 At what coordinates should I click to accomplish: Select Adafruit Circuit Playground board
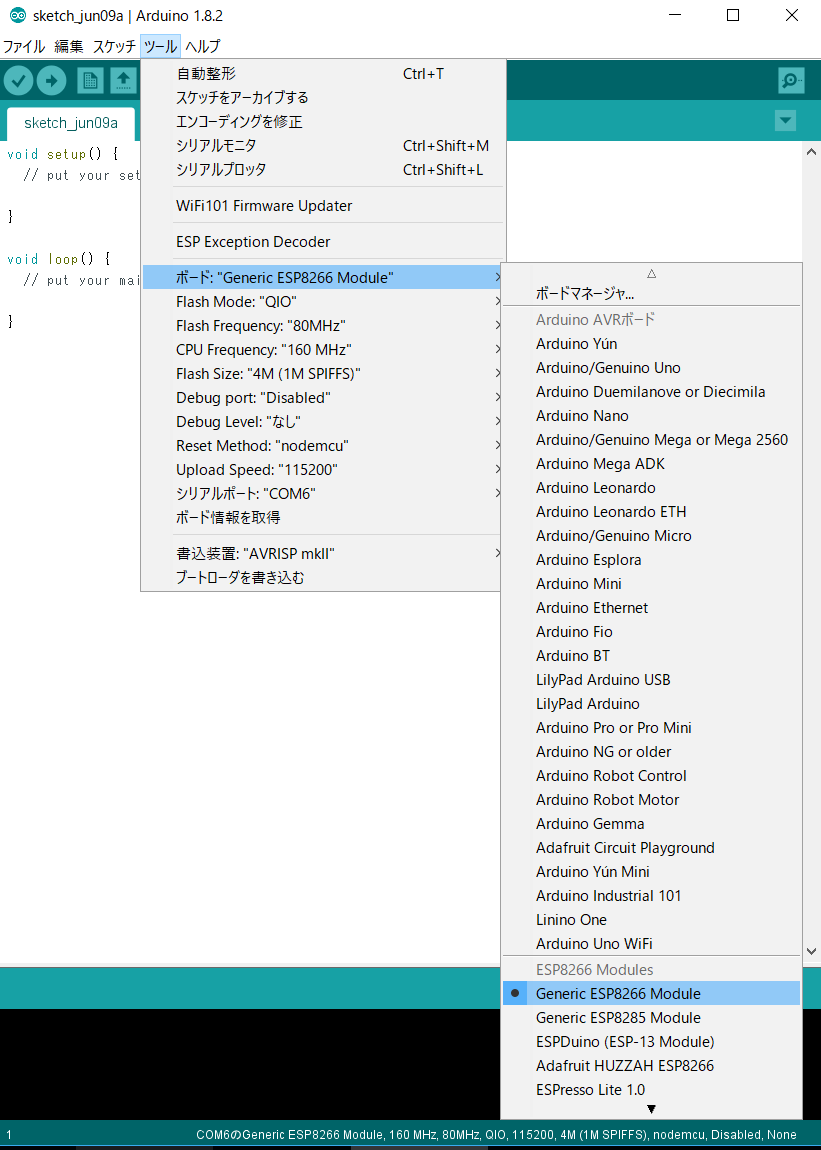click(652, 848)
